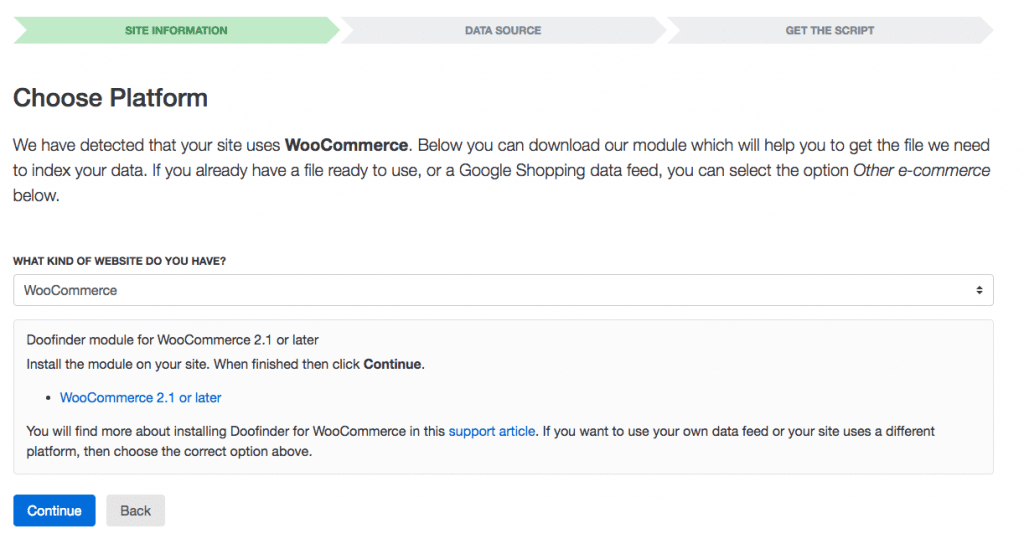Click bold WooCommerce word in the description

click(x=346, y=144)
